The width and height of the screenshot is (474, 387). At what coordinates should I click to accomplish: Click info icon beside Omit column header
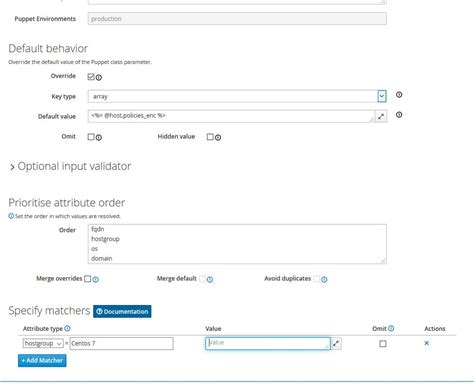391,328
